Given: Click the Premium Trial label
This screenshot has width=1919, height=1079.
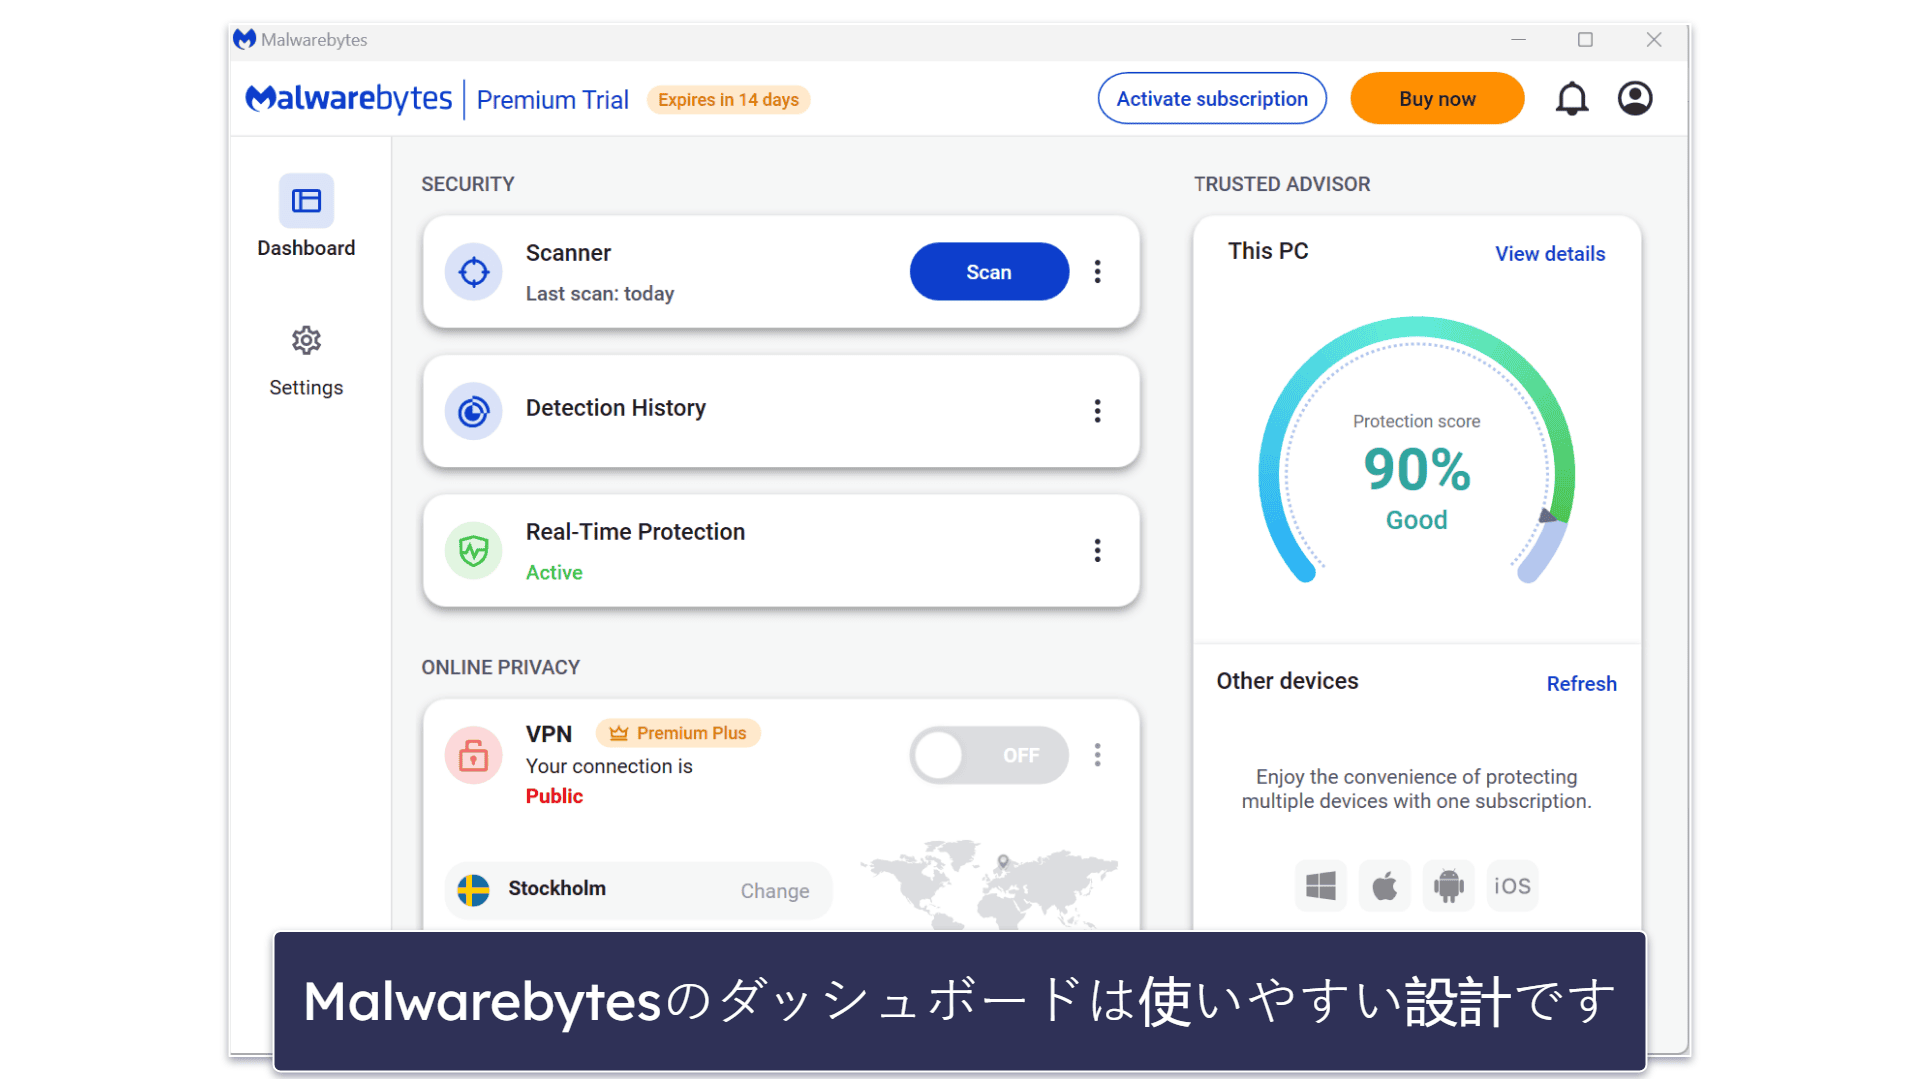Looking at the screenshot, I should tap(552, 100).
